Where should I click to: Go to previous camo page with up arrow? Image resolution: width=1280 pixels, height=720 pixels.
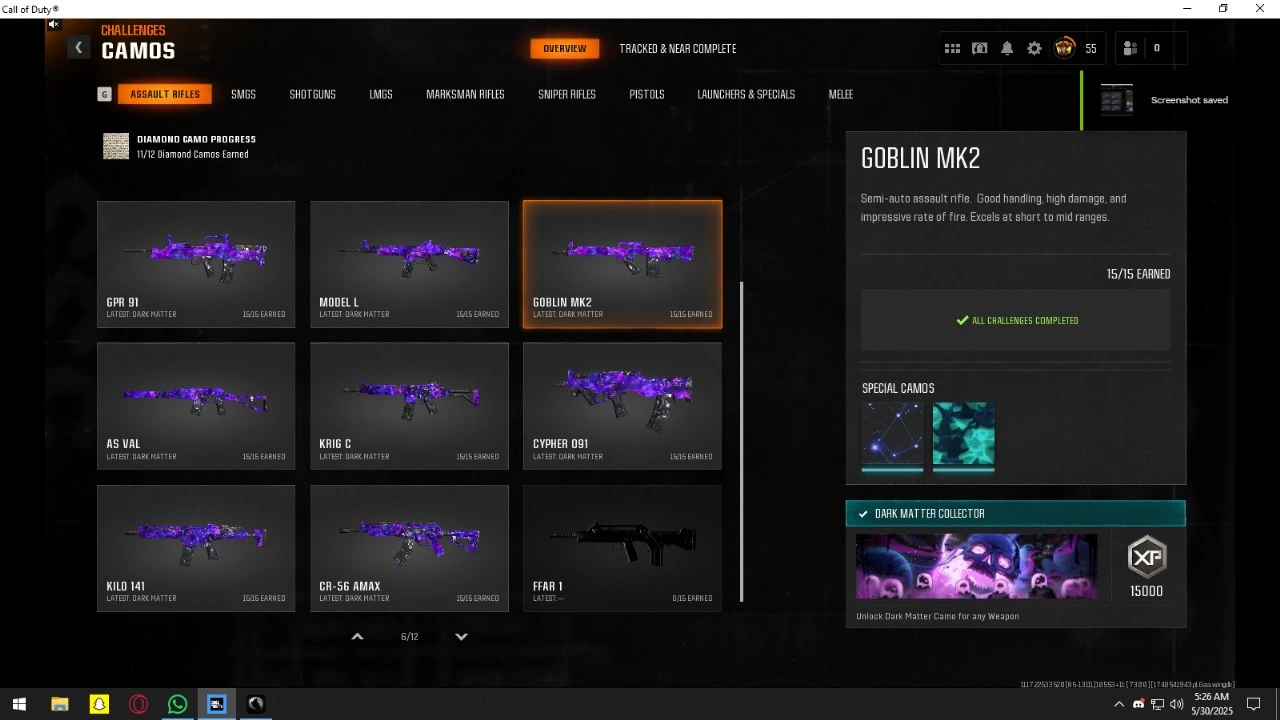(x=357, y=636)
